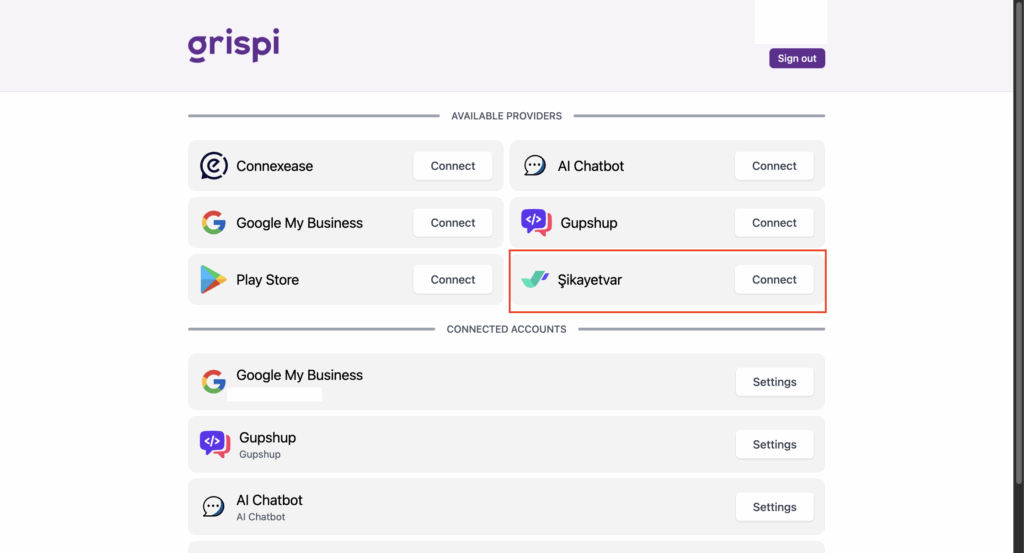Connect the Play Store provider
1024x553 pixels.
pos(453,279)
